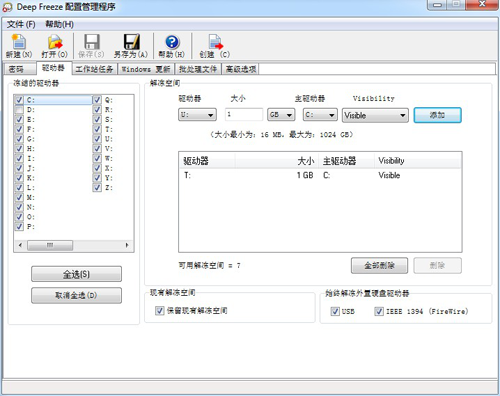Select the T: row in thawspace table
The image size is (500, 396).
(x=320, y=175)
